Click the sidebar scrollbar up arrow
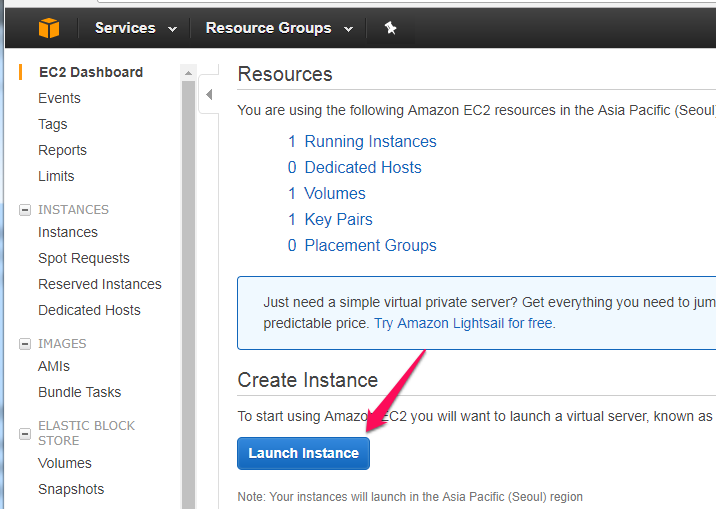The height and width of the screenshot is (509, 716). (x=189, y=73)
